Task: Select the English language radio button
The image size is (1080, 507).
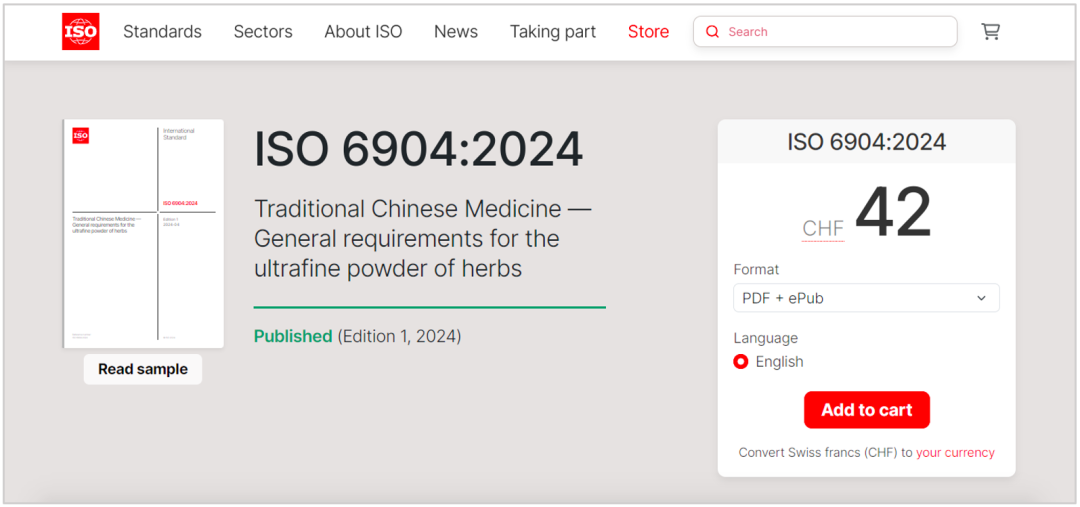Action: tap(741, 362)
